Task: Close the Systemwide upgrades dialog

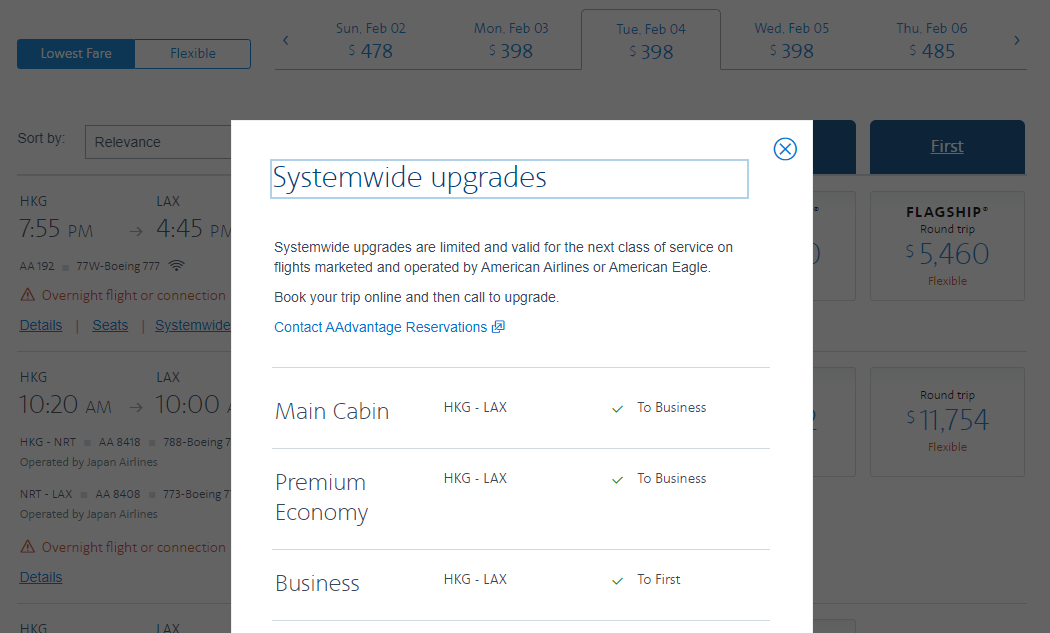Action: (785, 149)
